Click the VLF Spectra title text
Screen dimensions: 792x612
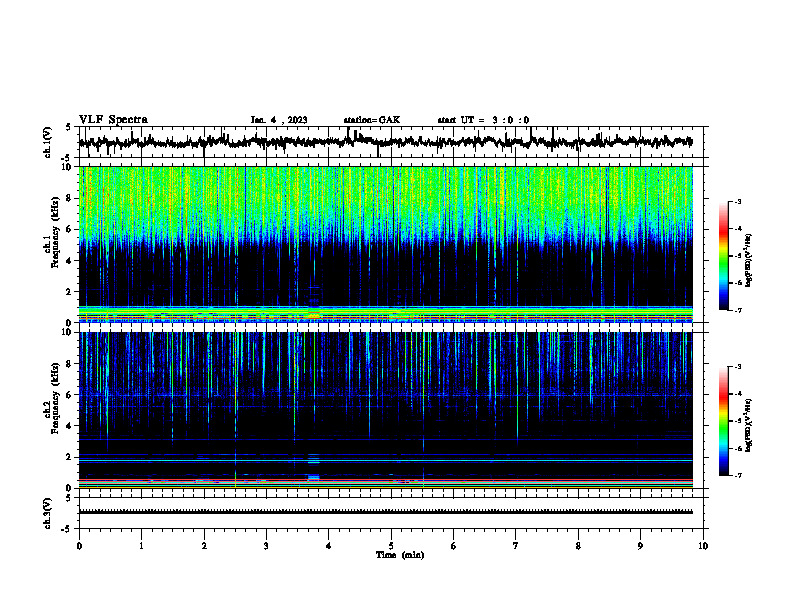pyautogui.click(x=113, y=120)
